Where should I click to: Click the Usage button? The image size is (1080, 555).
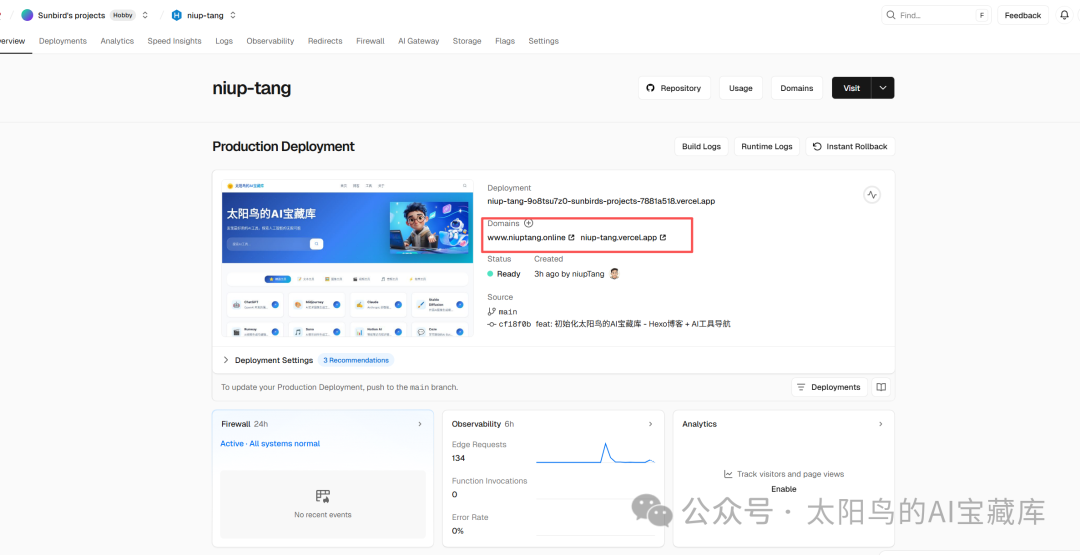tap(740, 88)
